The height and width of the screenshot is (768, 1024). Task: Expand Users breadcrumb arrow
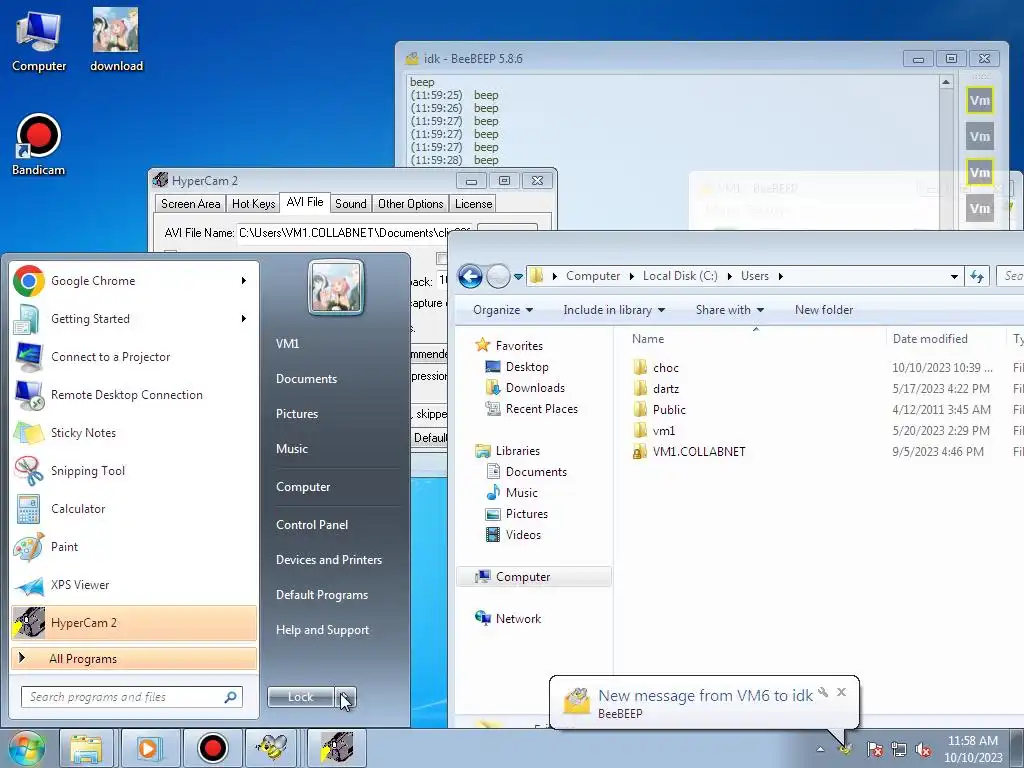click(780, 276)
